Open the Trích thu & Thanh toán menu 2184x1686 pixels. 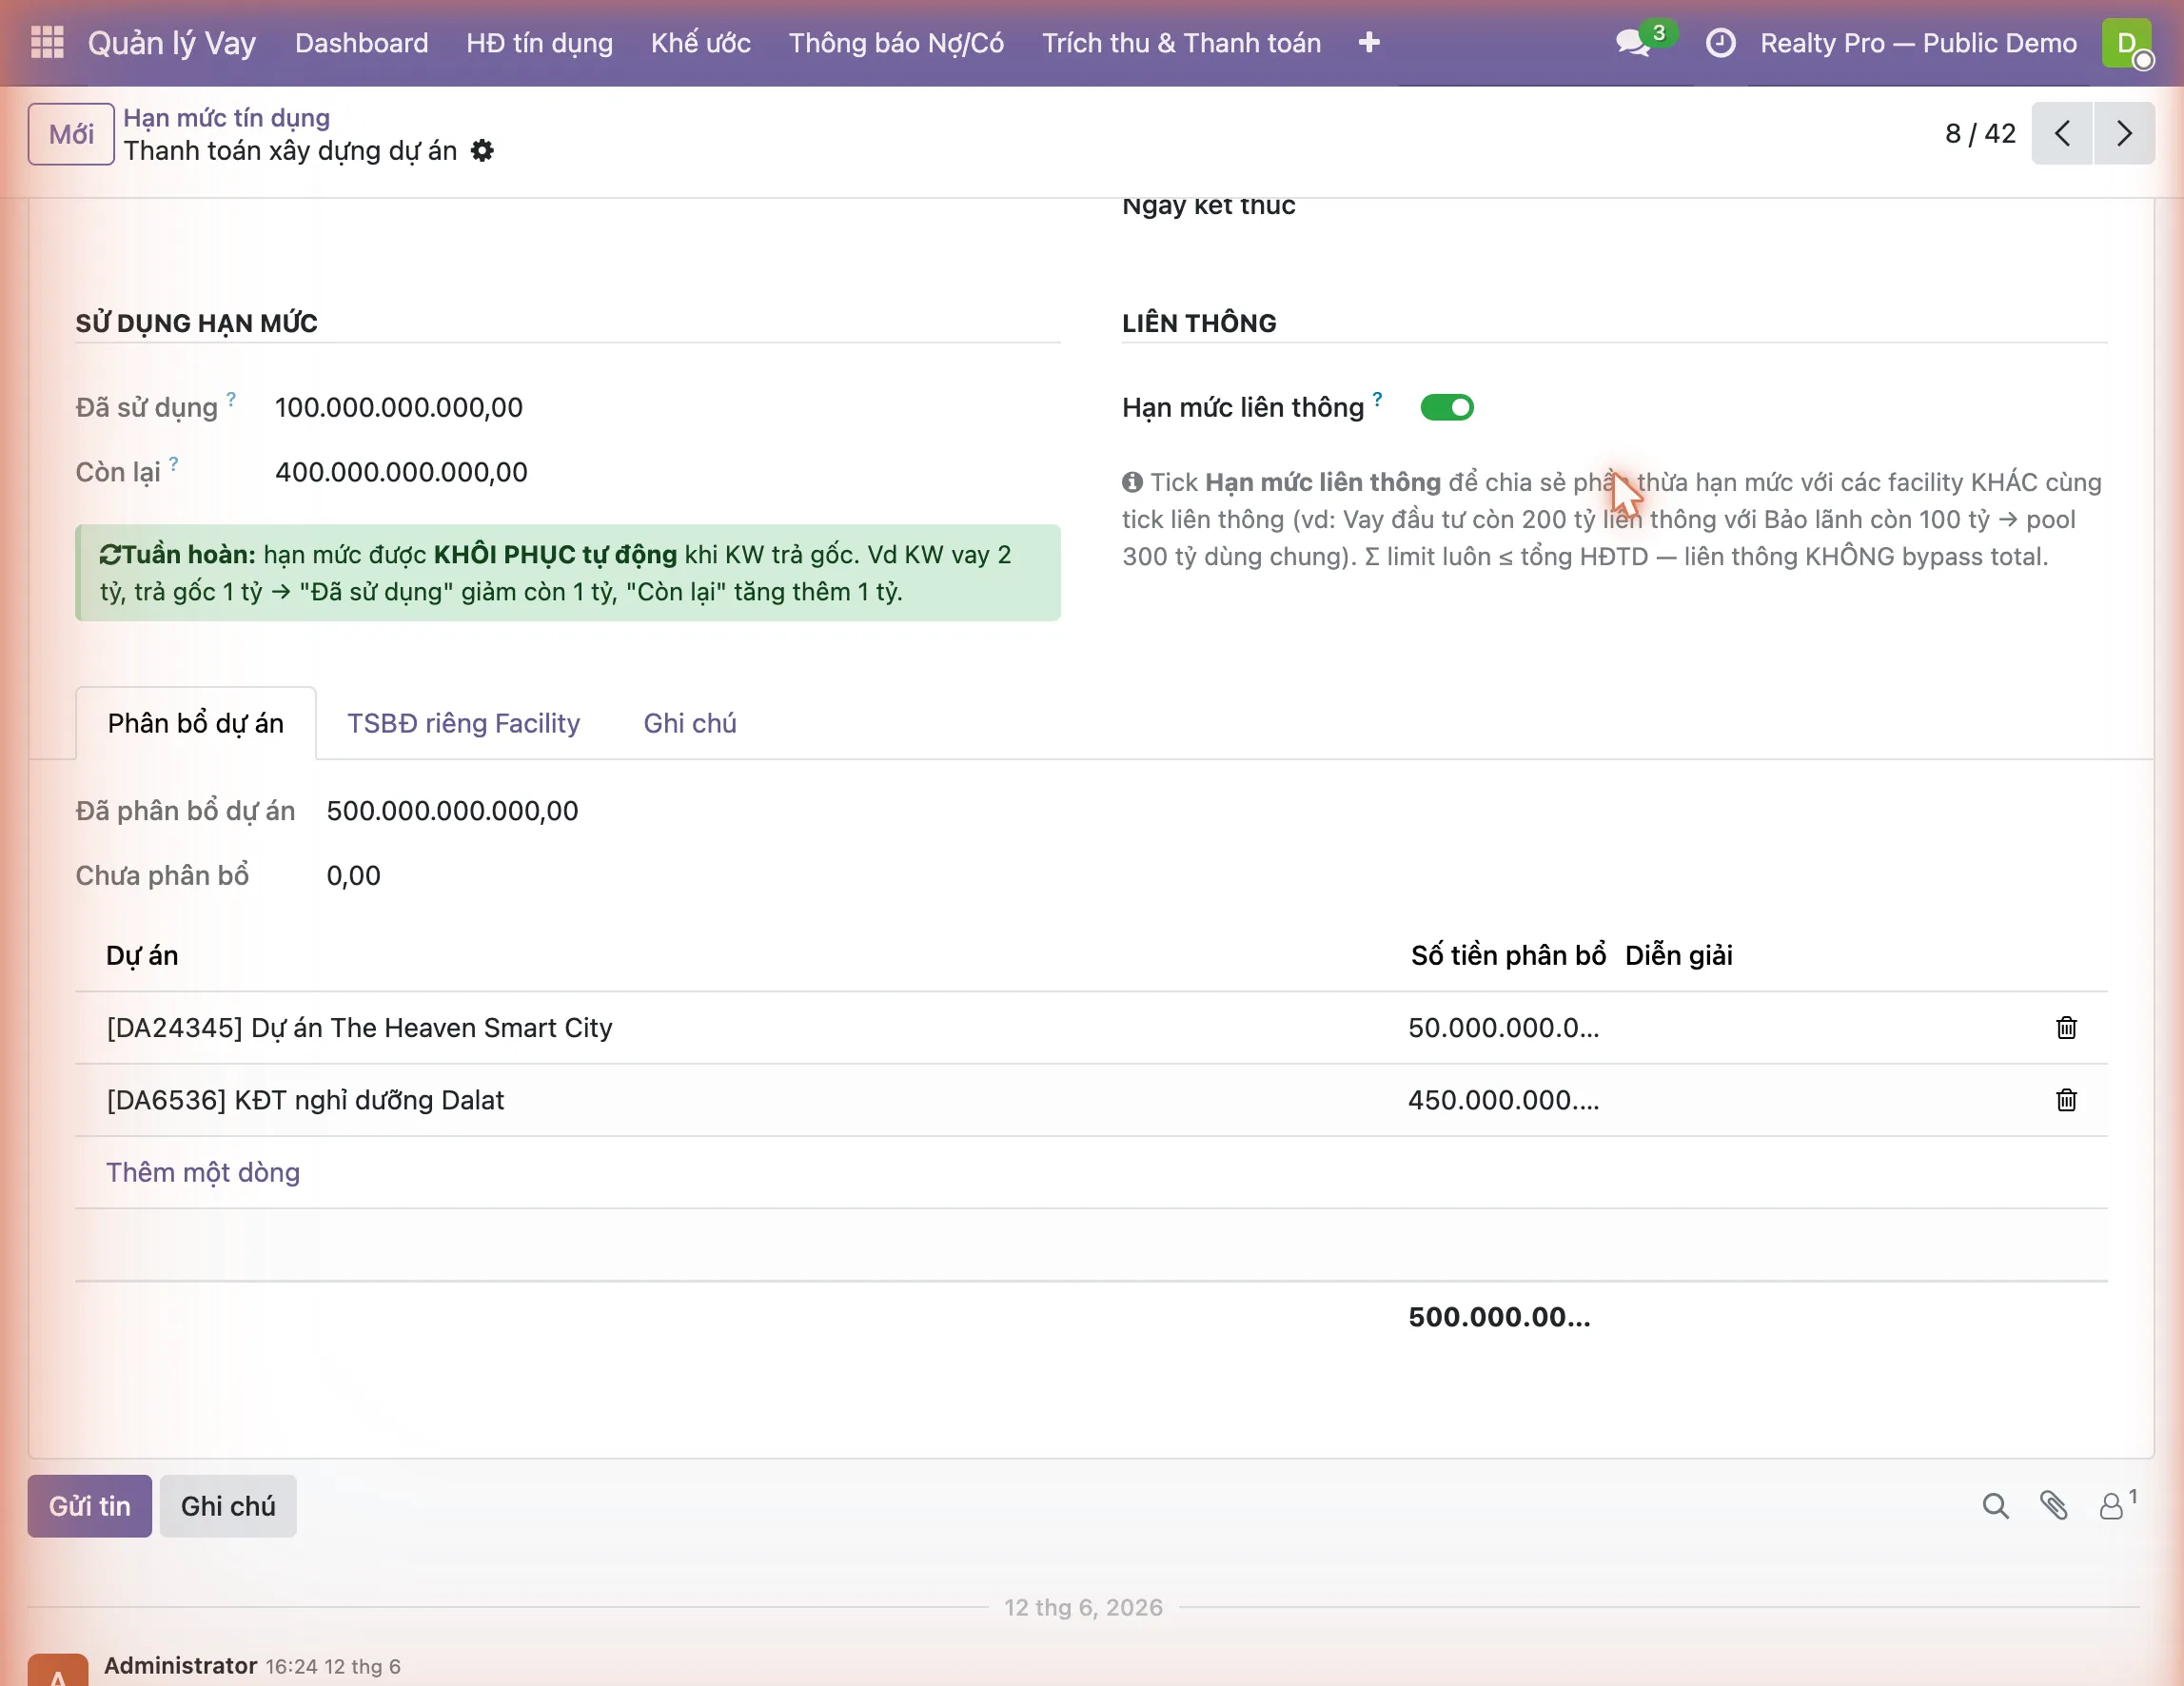[x=1181, y=43]
